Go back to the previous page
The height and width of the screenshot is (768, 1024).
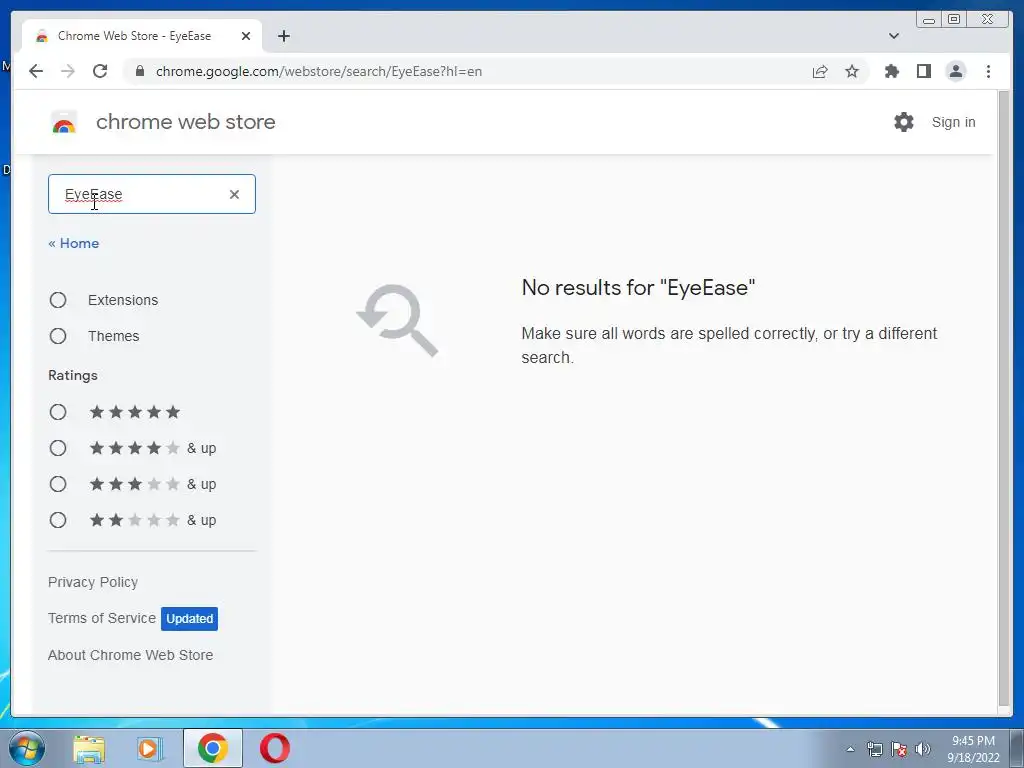pyautogui.click(x=36, y=71)
